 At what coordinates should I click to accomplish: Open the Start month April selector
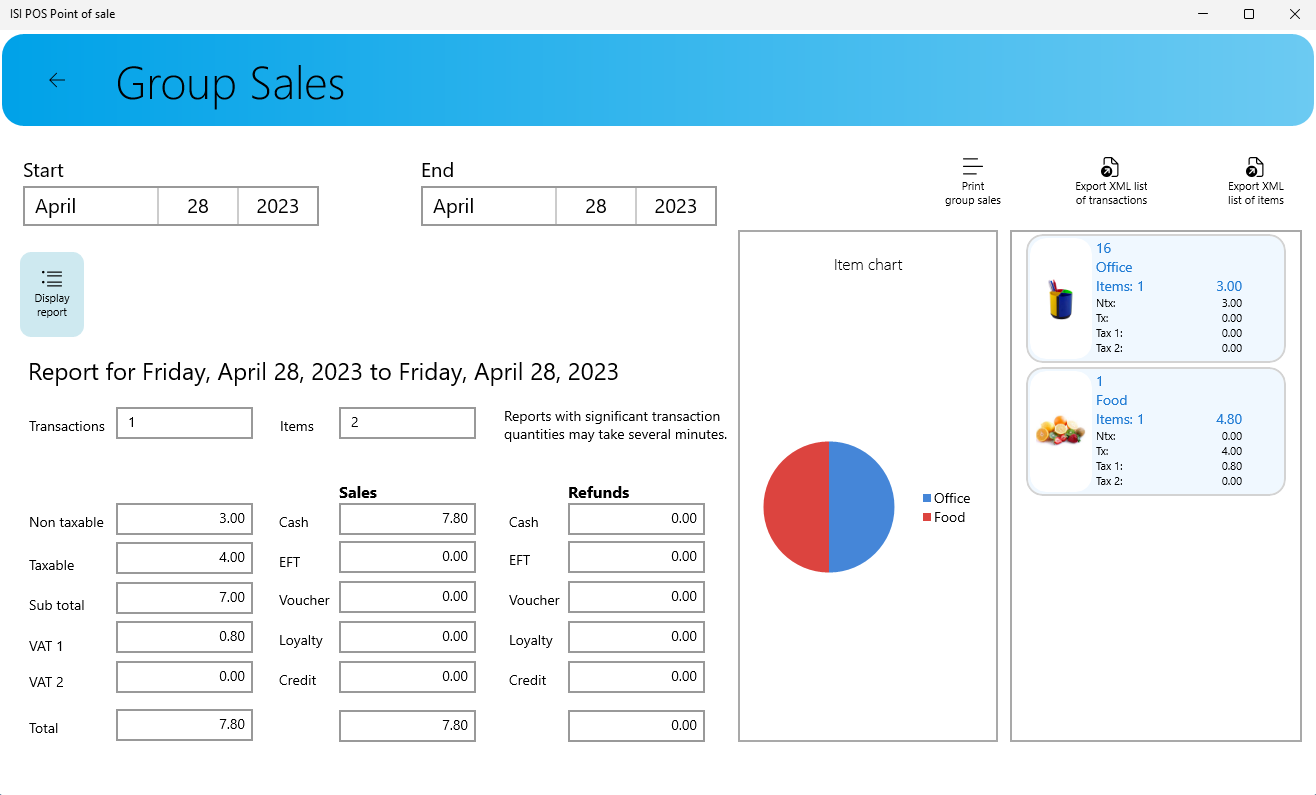[x=91, y=206]
